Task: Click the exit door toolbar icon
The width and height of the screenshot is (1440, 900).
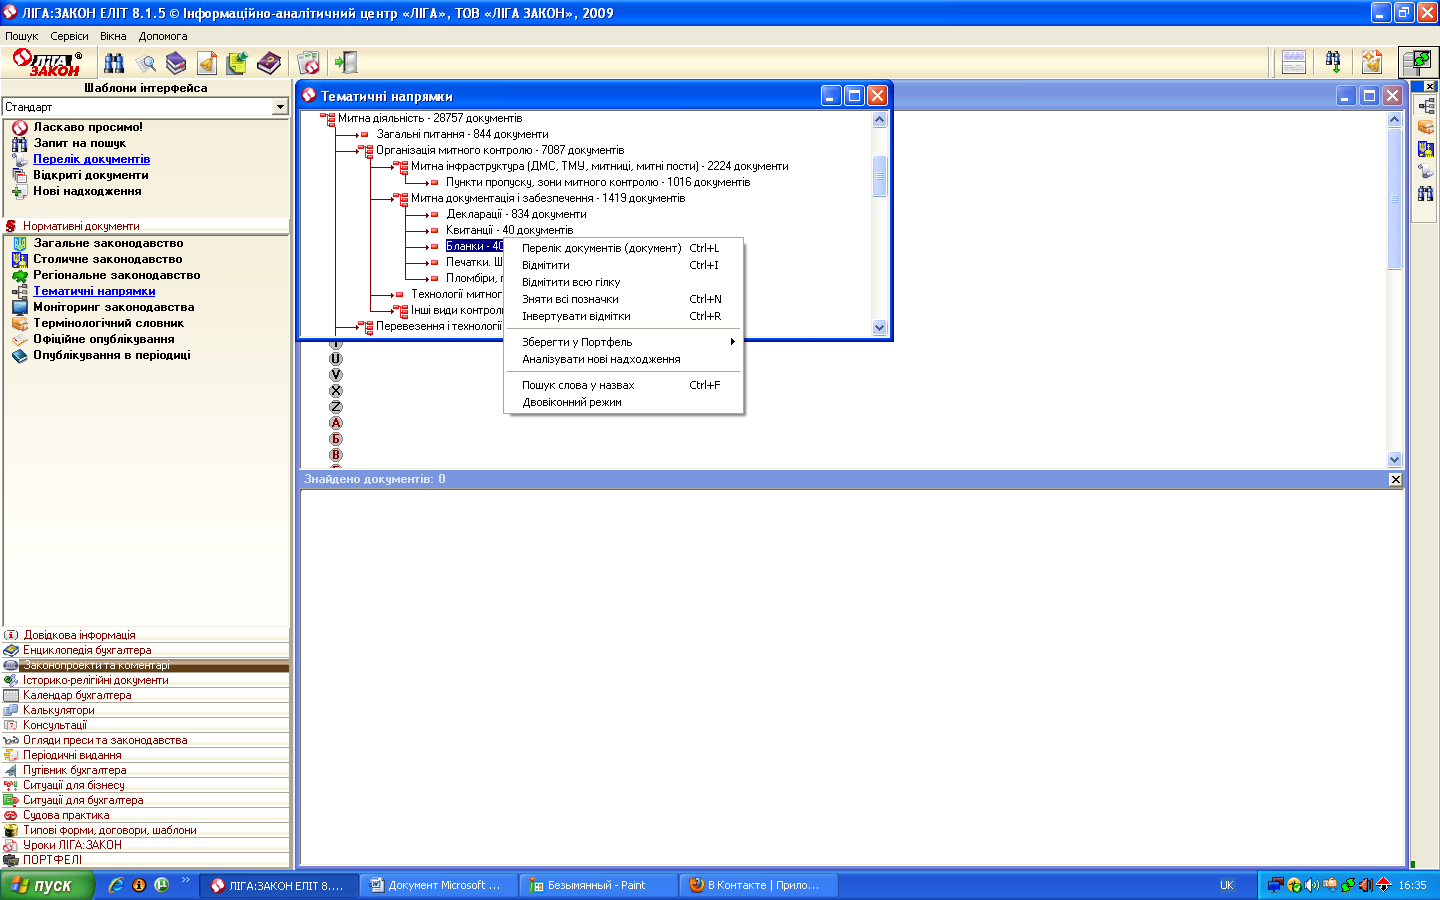Action: [x=346, y=63]
